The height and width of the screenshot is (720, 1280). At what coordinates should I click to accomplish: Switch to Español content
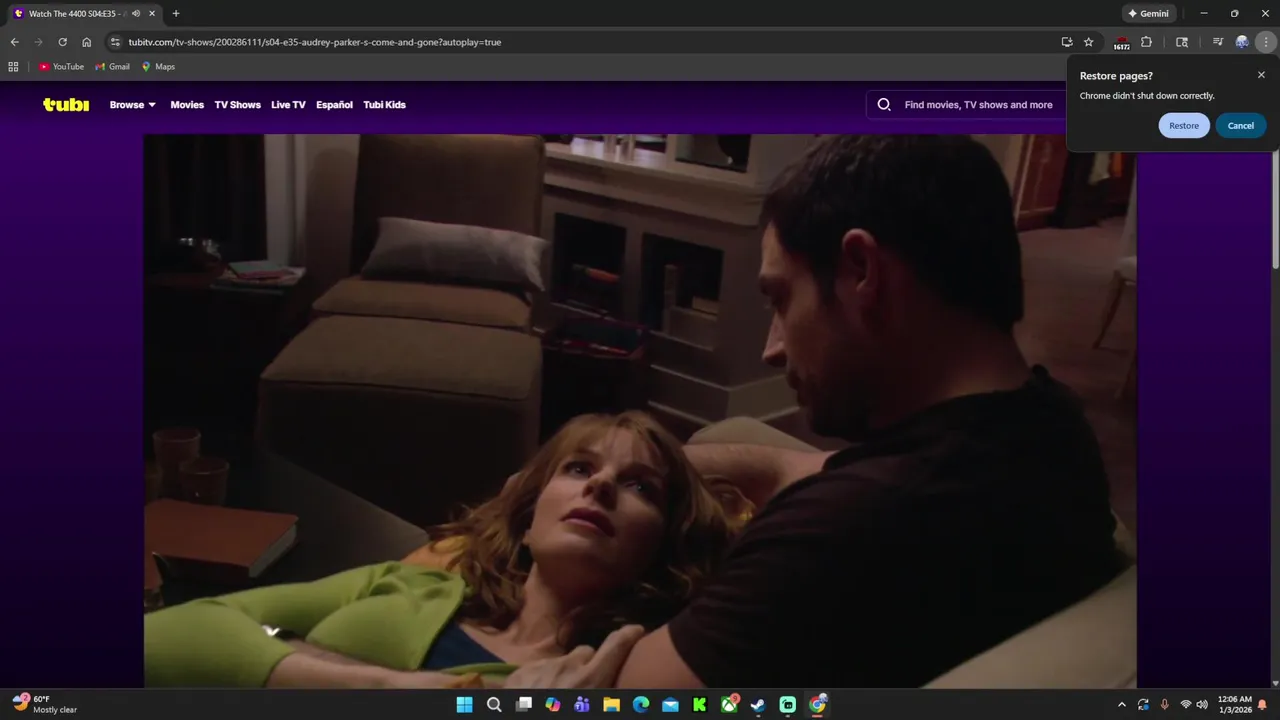point(334,105)
